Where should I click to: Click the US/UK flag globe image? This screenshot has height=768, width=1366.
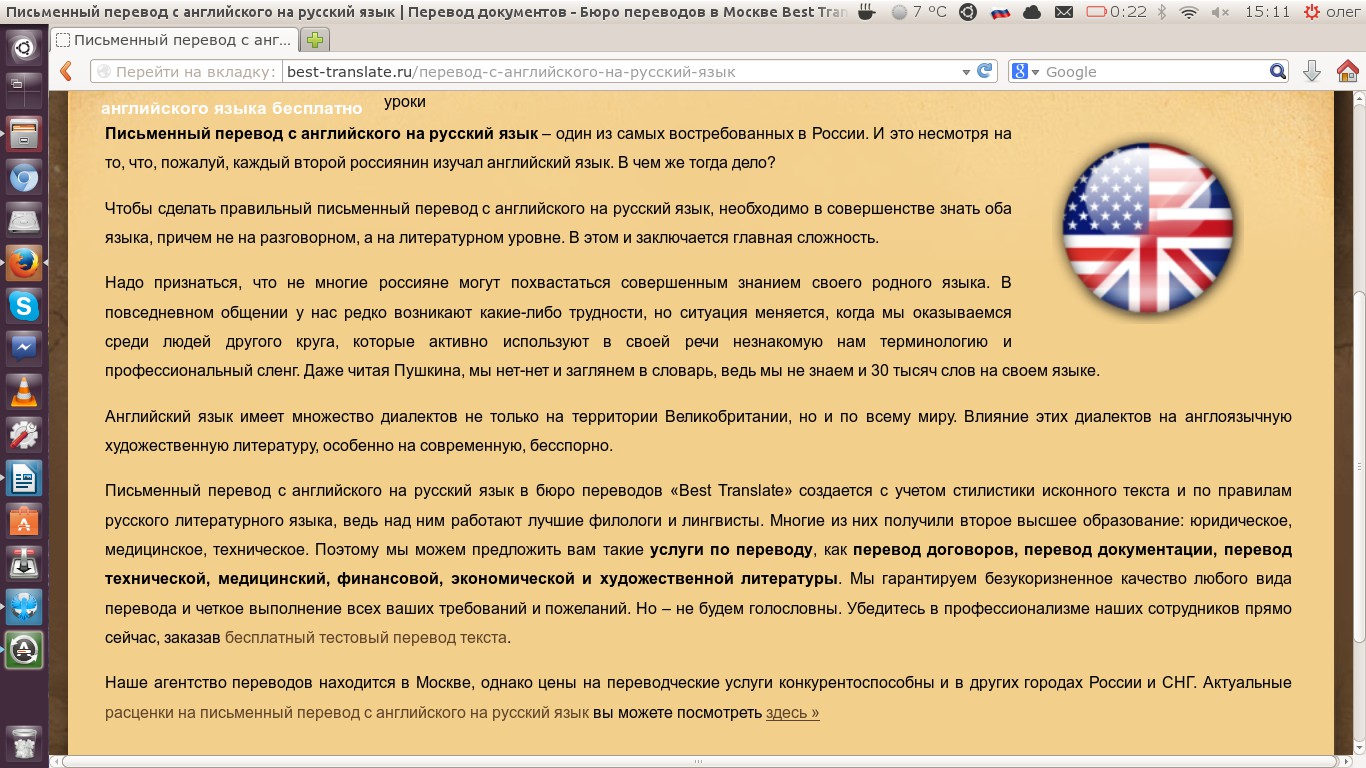point(1147,229)
